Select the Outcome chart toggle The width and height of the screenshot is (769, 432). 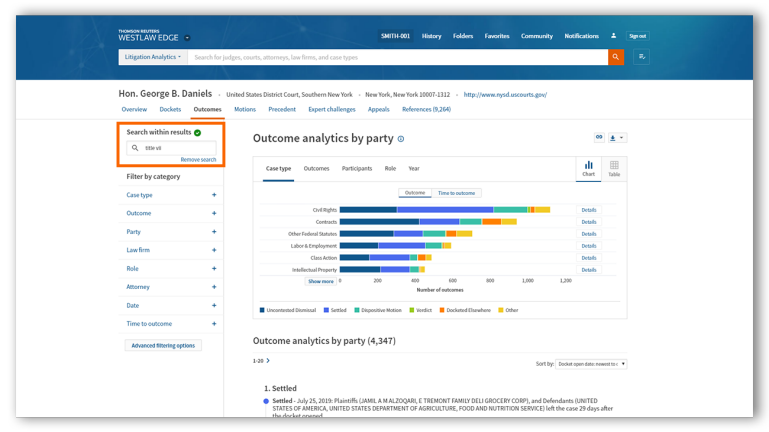click(x=415, y=192)
